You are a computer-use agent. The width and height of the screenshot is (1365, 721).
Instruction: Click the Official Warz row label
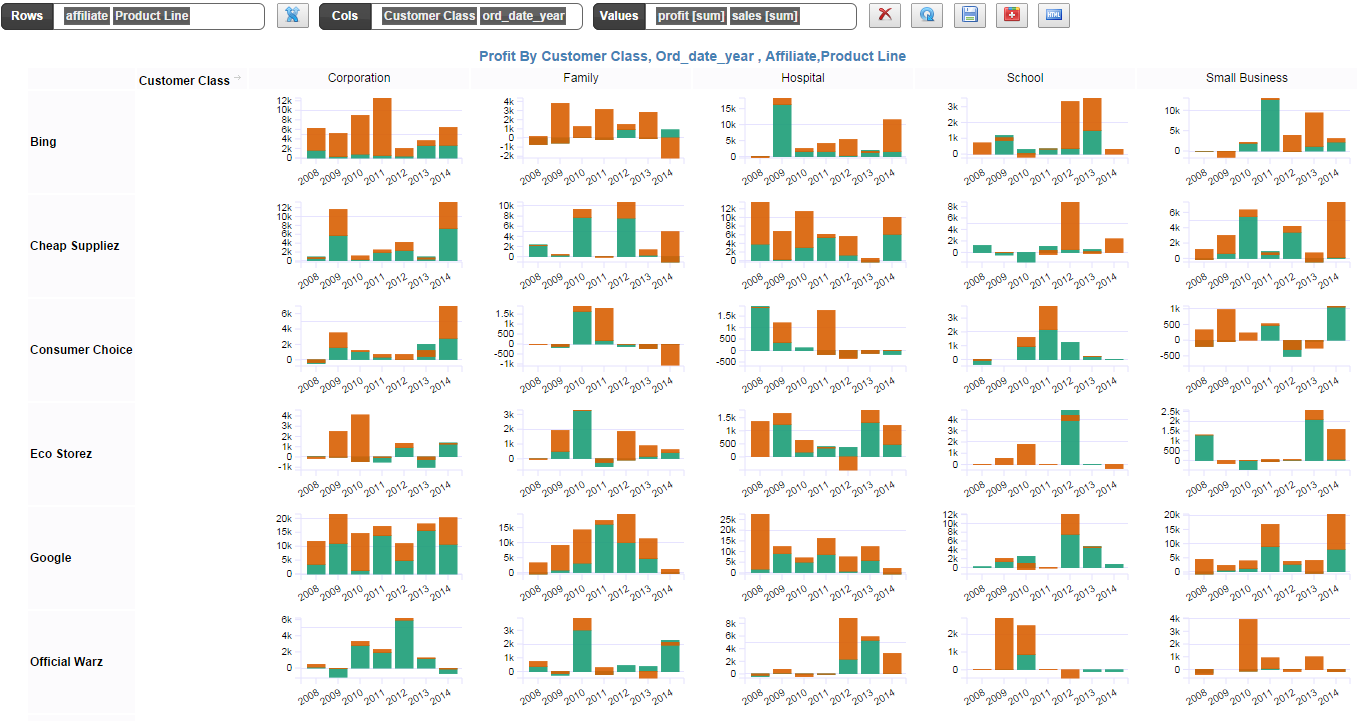pyautogui.click(x=65, y=662)
